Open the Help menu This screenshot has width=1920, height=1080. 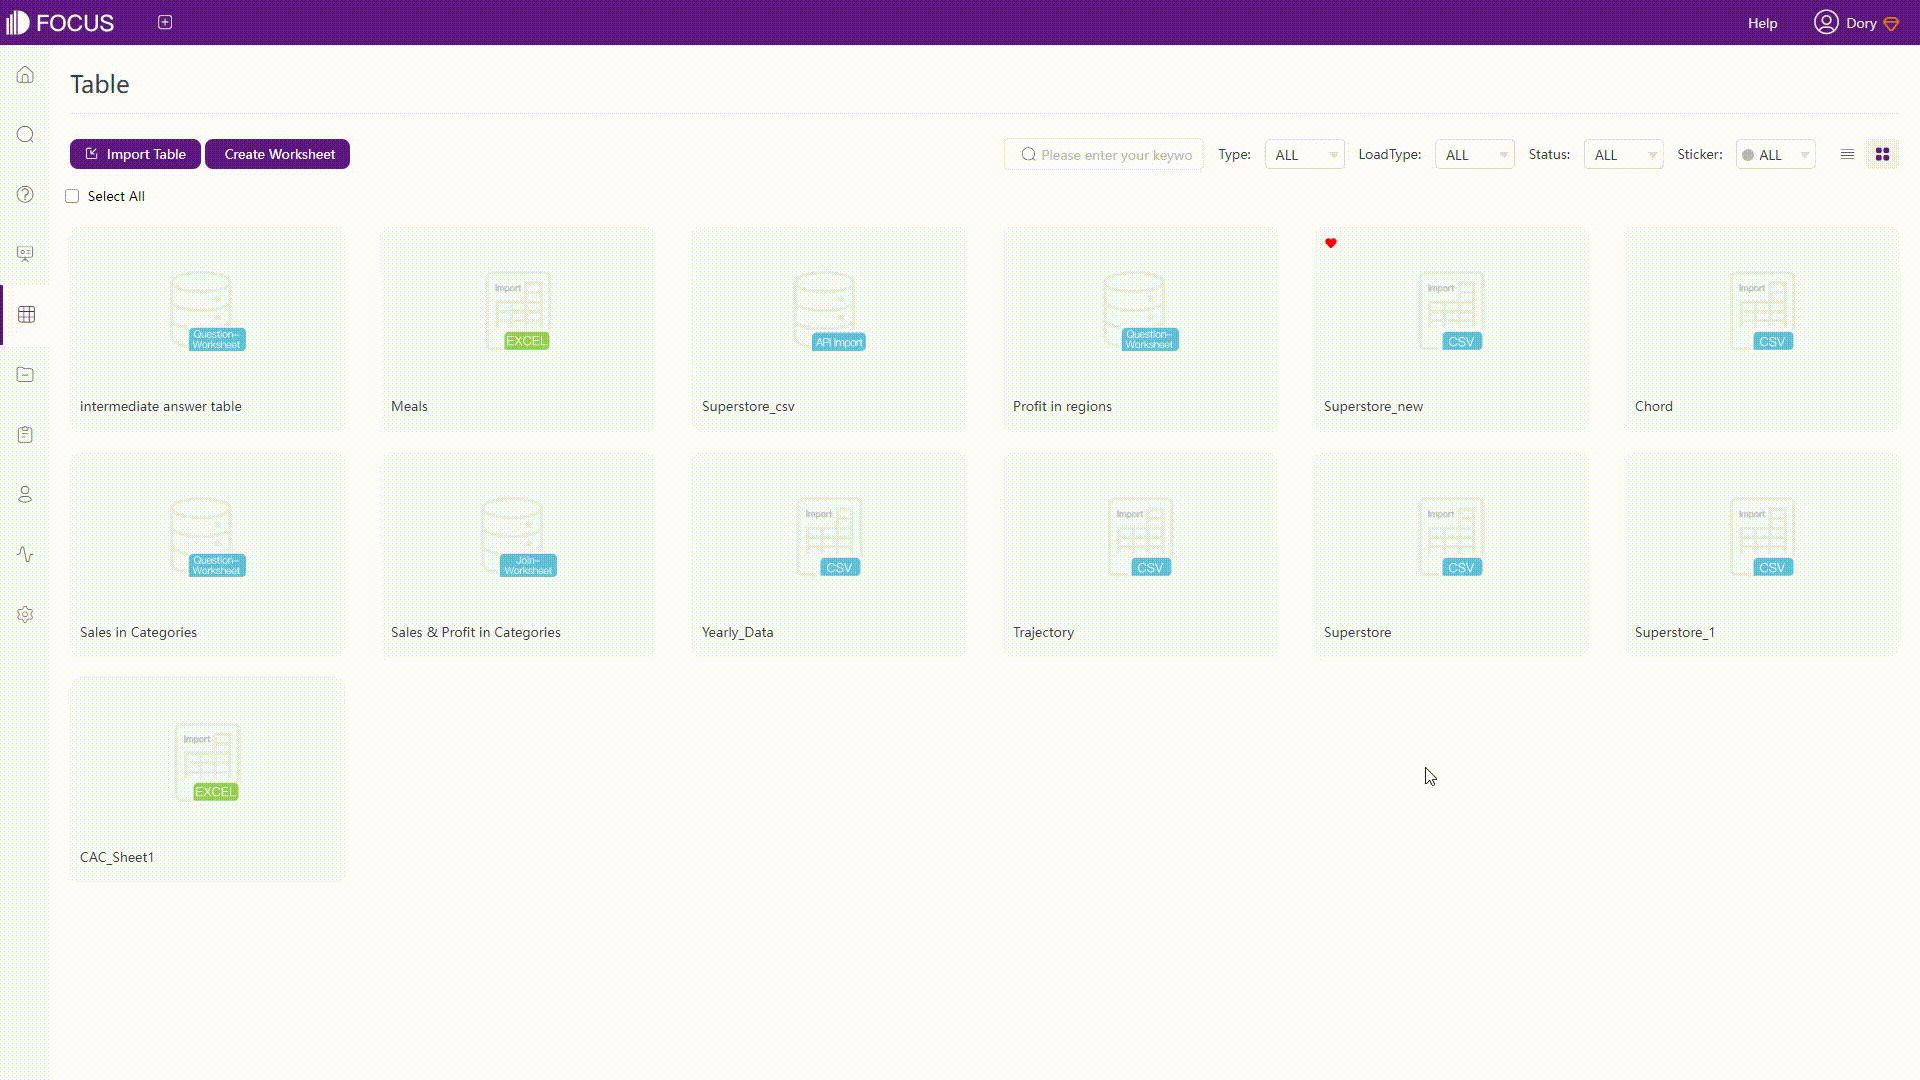click(1763, 22)
